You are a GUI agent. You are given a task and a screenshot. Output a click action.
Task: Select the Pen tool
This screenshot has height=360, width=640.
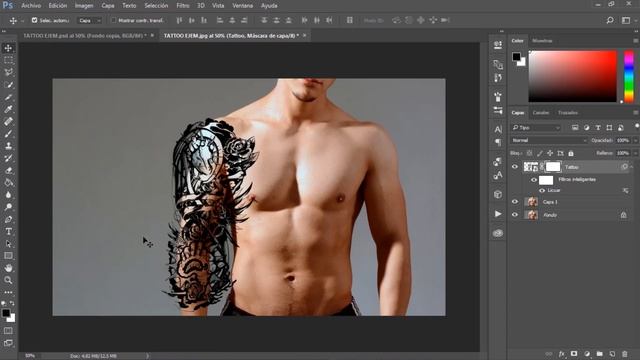(x=8, y=219)
